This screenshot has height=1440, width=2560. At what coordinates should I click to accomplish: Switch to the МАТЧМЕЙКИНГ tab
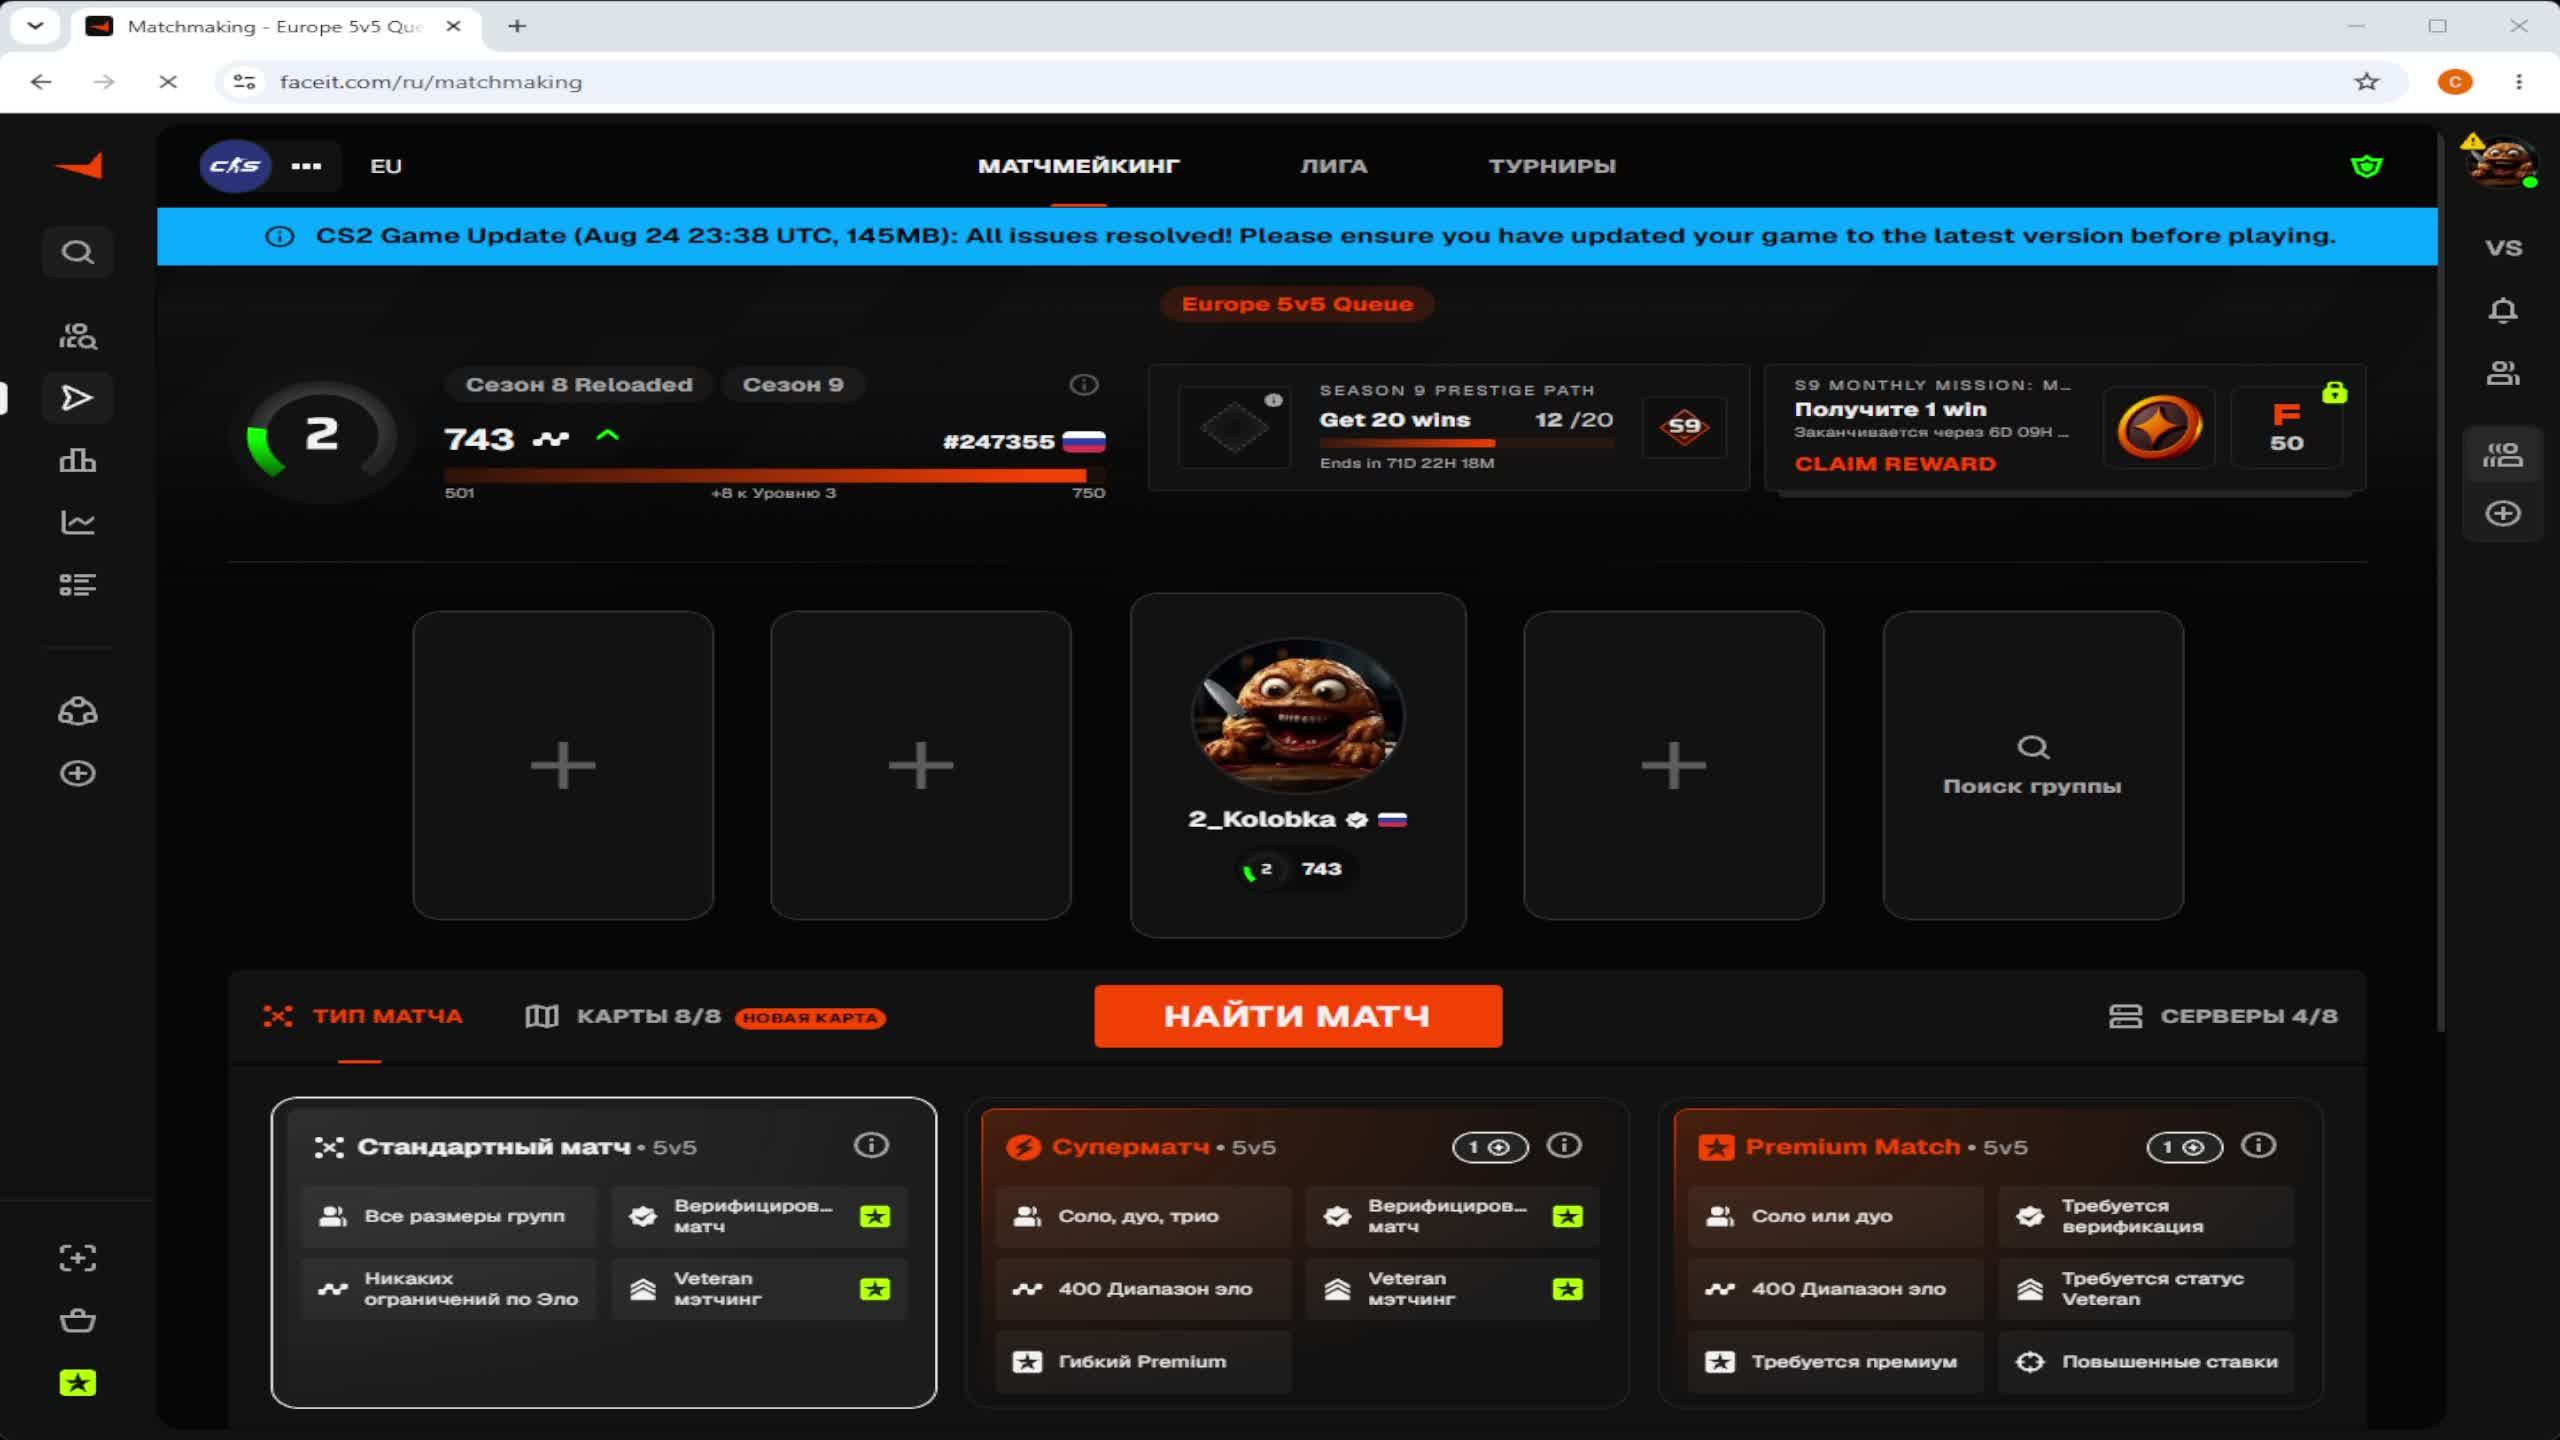pos(1078,166)
